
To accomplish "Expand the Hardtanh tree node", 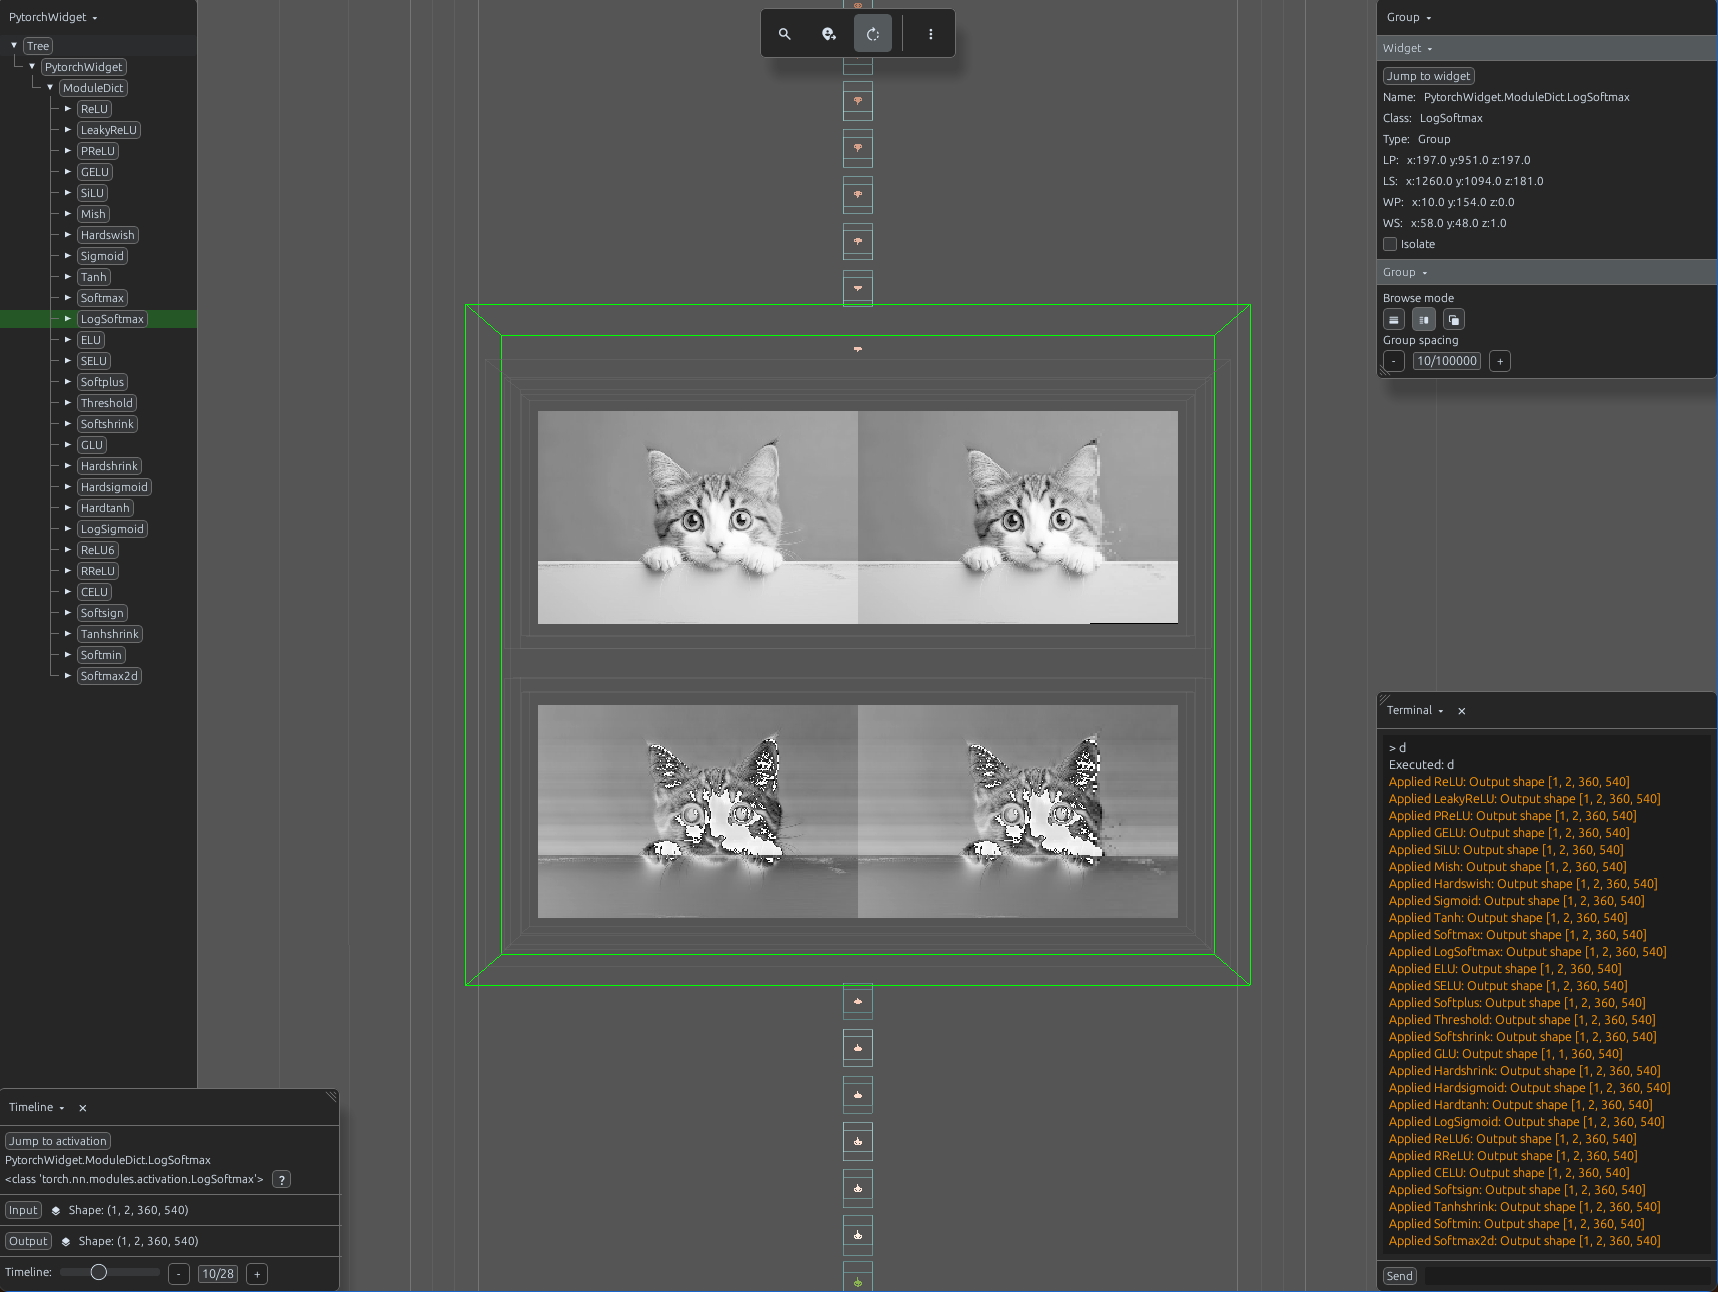I will [68, 508].
